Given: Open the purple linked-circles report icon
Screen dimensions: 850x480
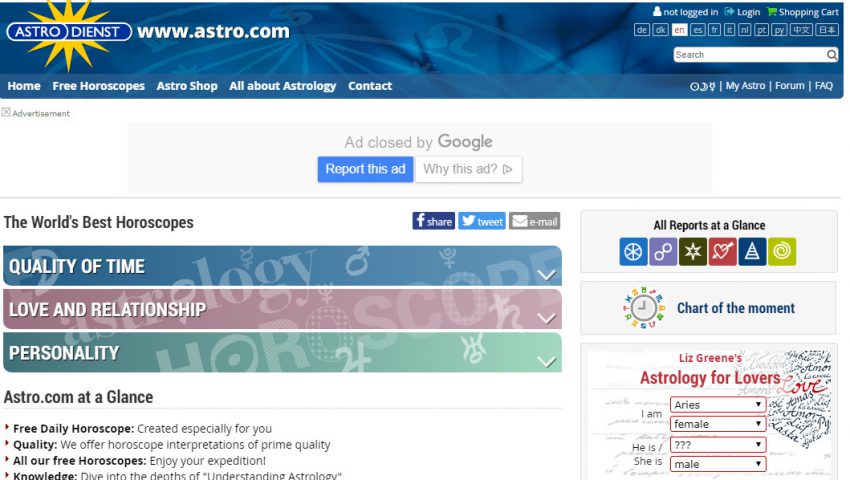Looking at the screenshot, I should click(x=663, y=252).
